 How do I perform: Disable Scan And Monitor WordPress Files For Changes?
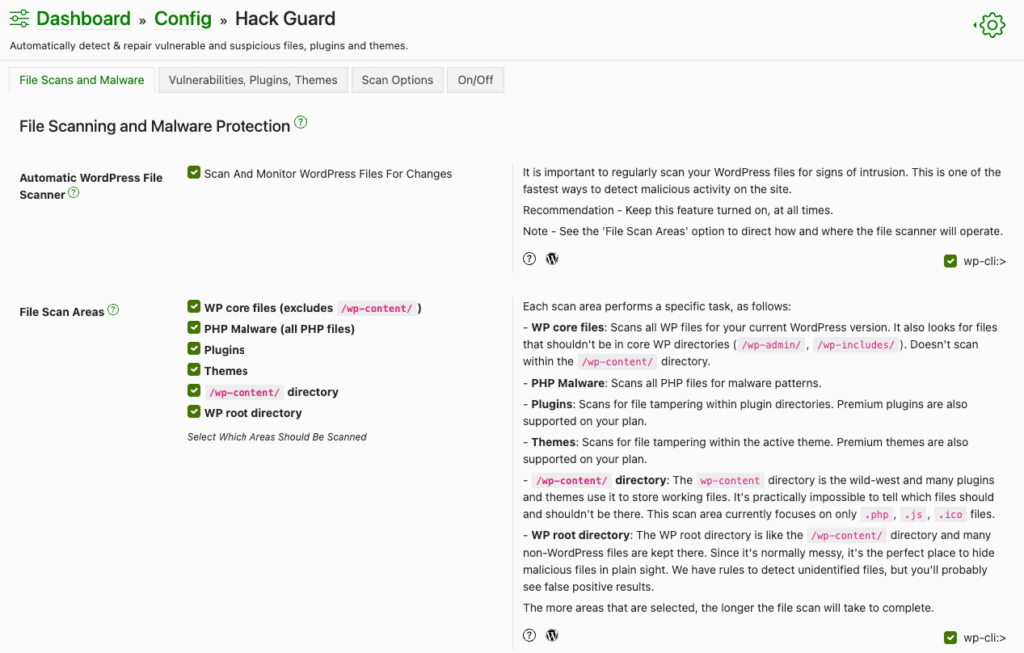193,173
